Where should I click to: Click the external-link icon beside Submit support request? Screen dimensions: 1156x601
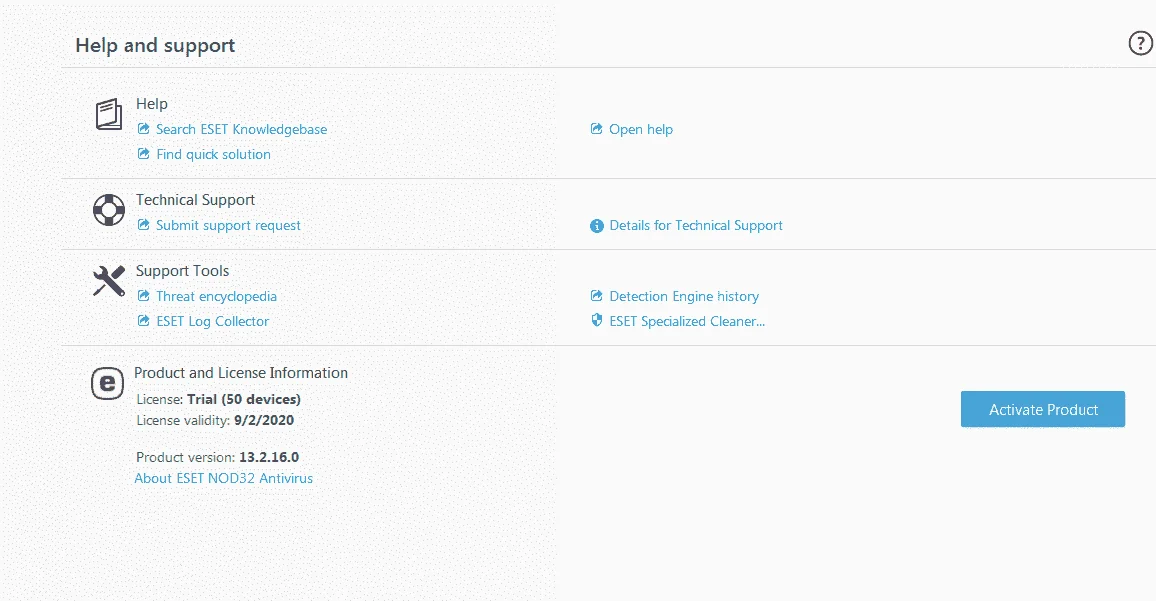coord(144,225)
